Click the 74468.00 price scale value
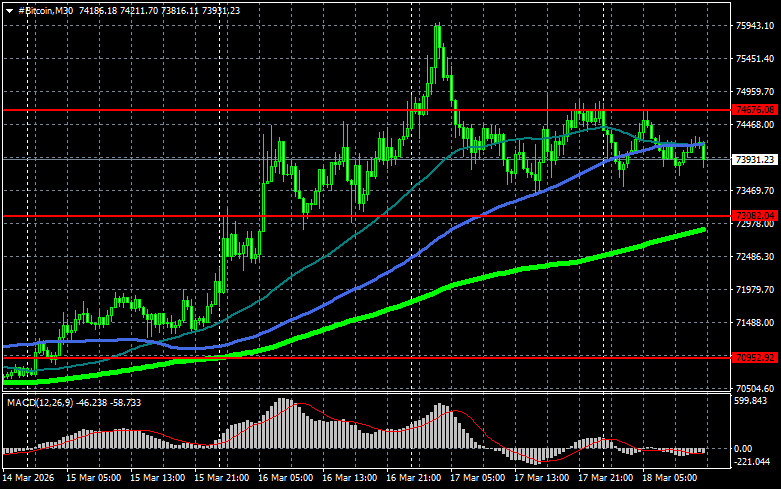 pyautogui.click(x=755, y=124)
